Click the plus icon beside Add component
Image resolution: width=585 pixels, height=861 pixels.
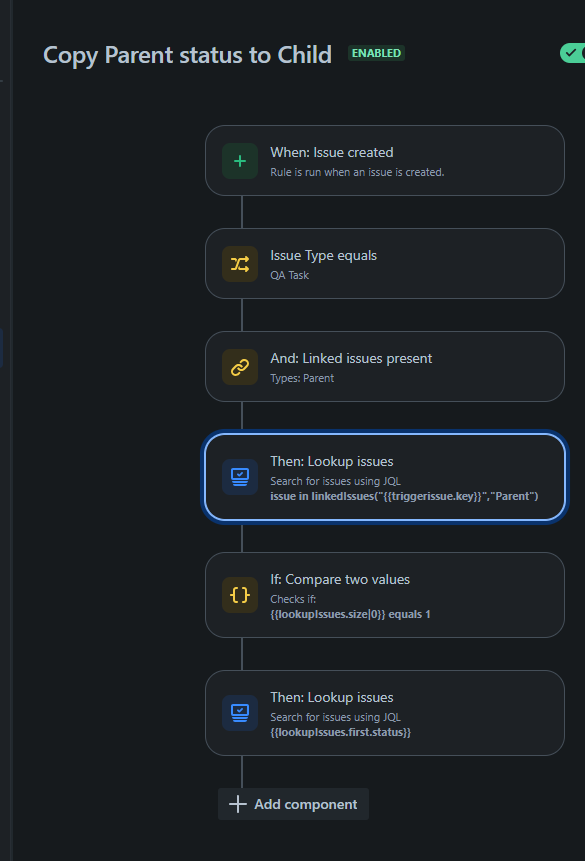pyautogui.click(x=237, y=804)
